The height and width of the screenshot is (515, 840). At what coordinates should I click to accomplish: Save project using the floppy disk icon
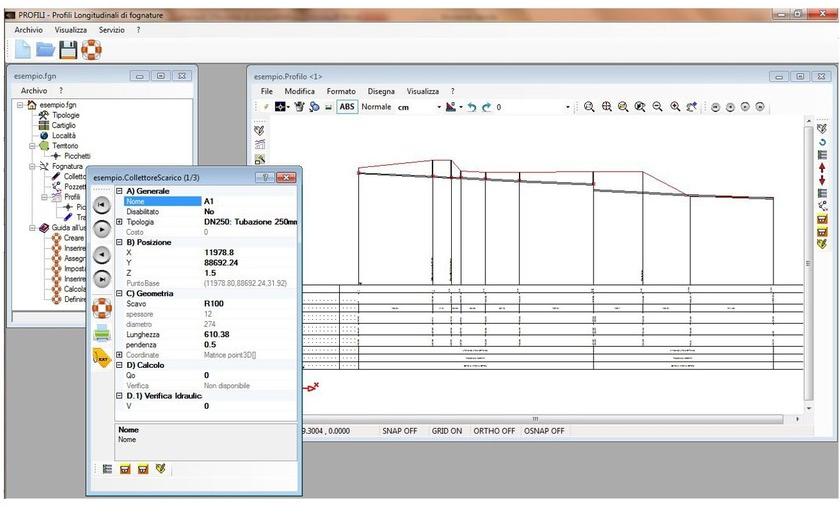(x=68, y=49)
